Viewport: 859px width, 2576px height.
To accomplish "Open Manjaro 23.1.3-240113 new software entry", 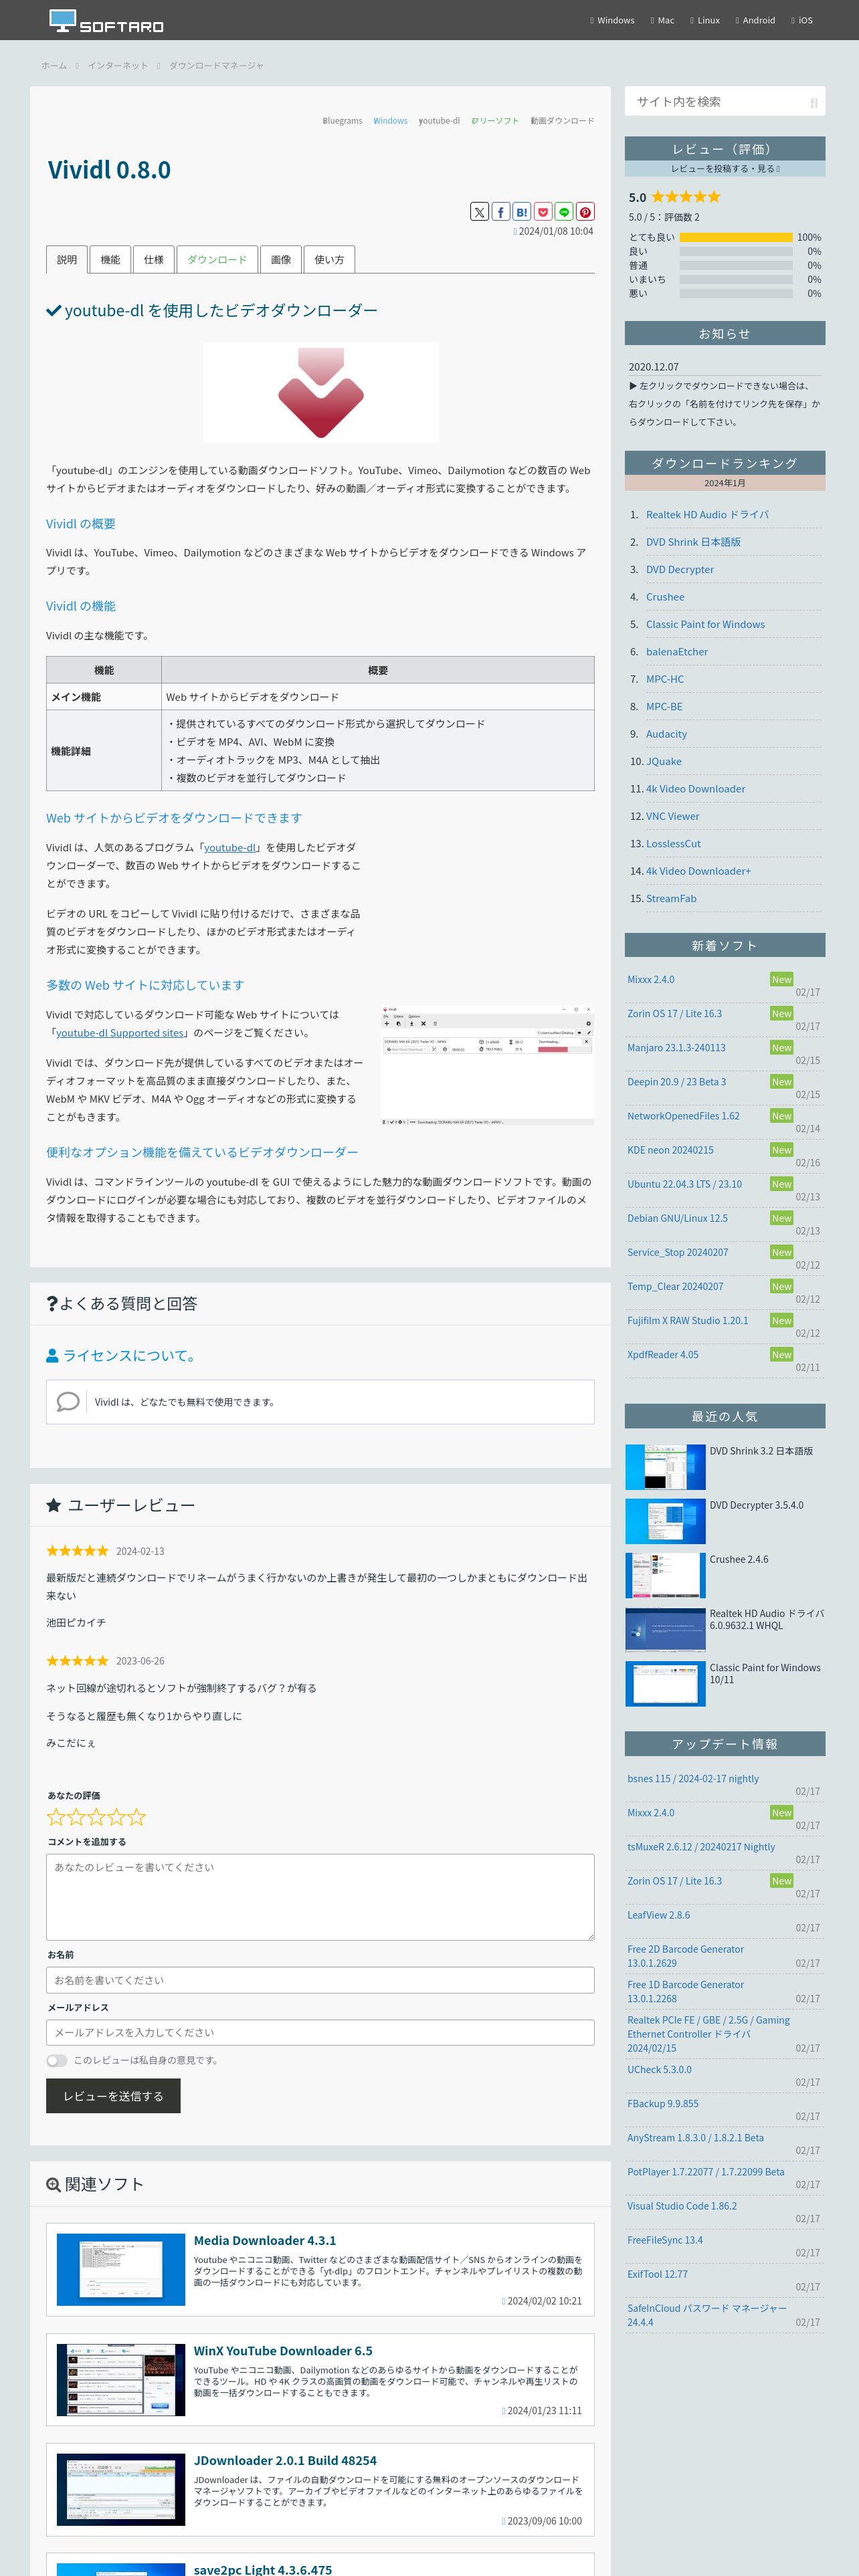I will click(x=676, y=1048).
